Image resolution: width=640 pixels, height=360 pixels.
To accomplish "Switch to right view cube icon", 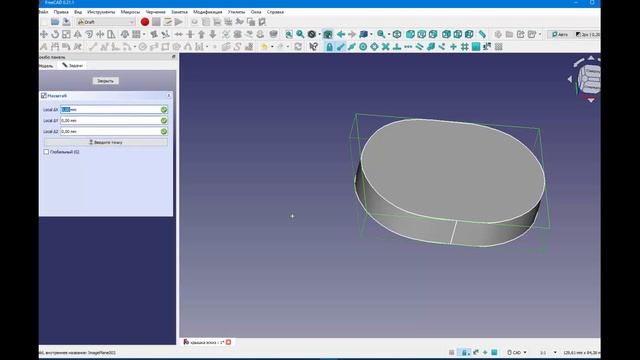I will [x=433, y=35].
